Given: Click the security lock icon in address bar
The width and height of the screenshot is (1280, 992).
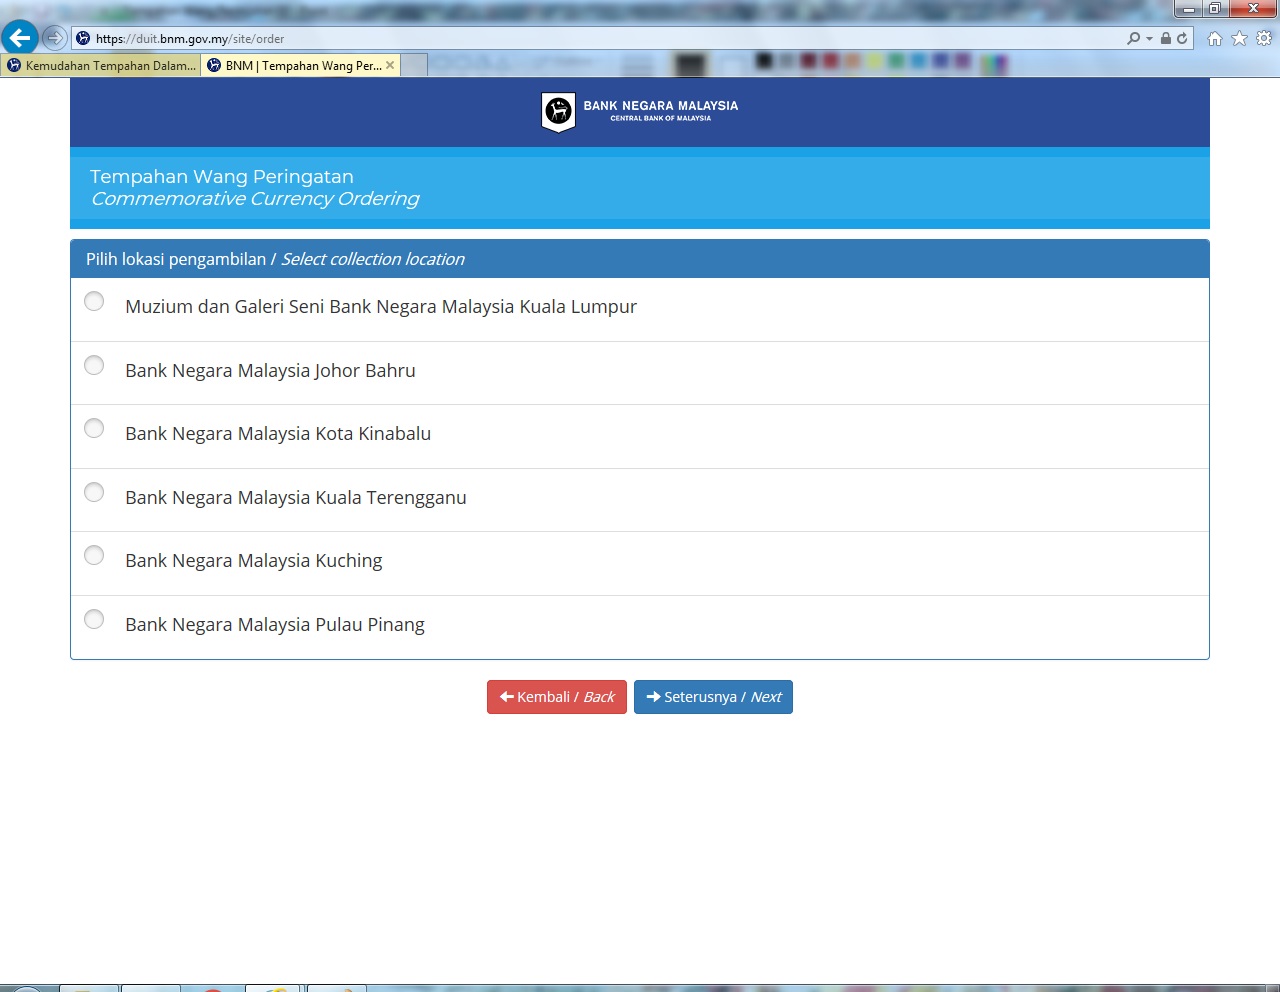Looking at the screenshot, I should (1165, 38).
